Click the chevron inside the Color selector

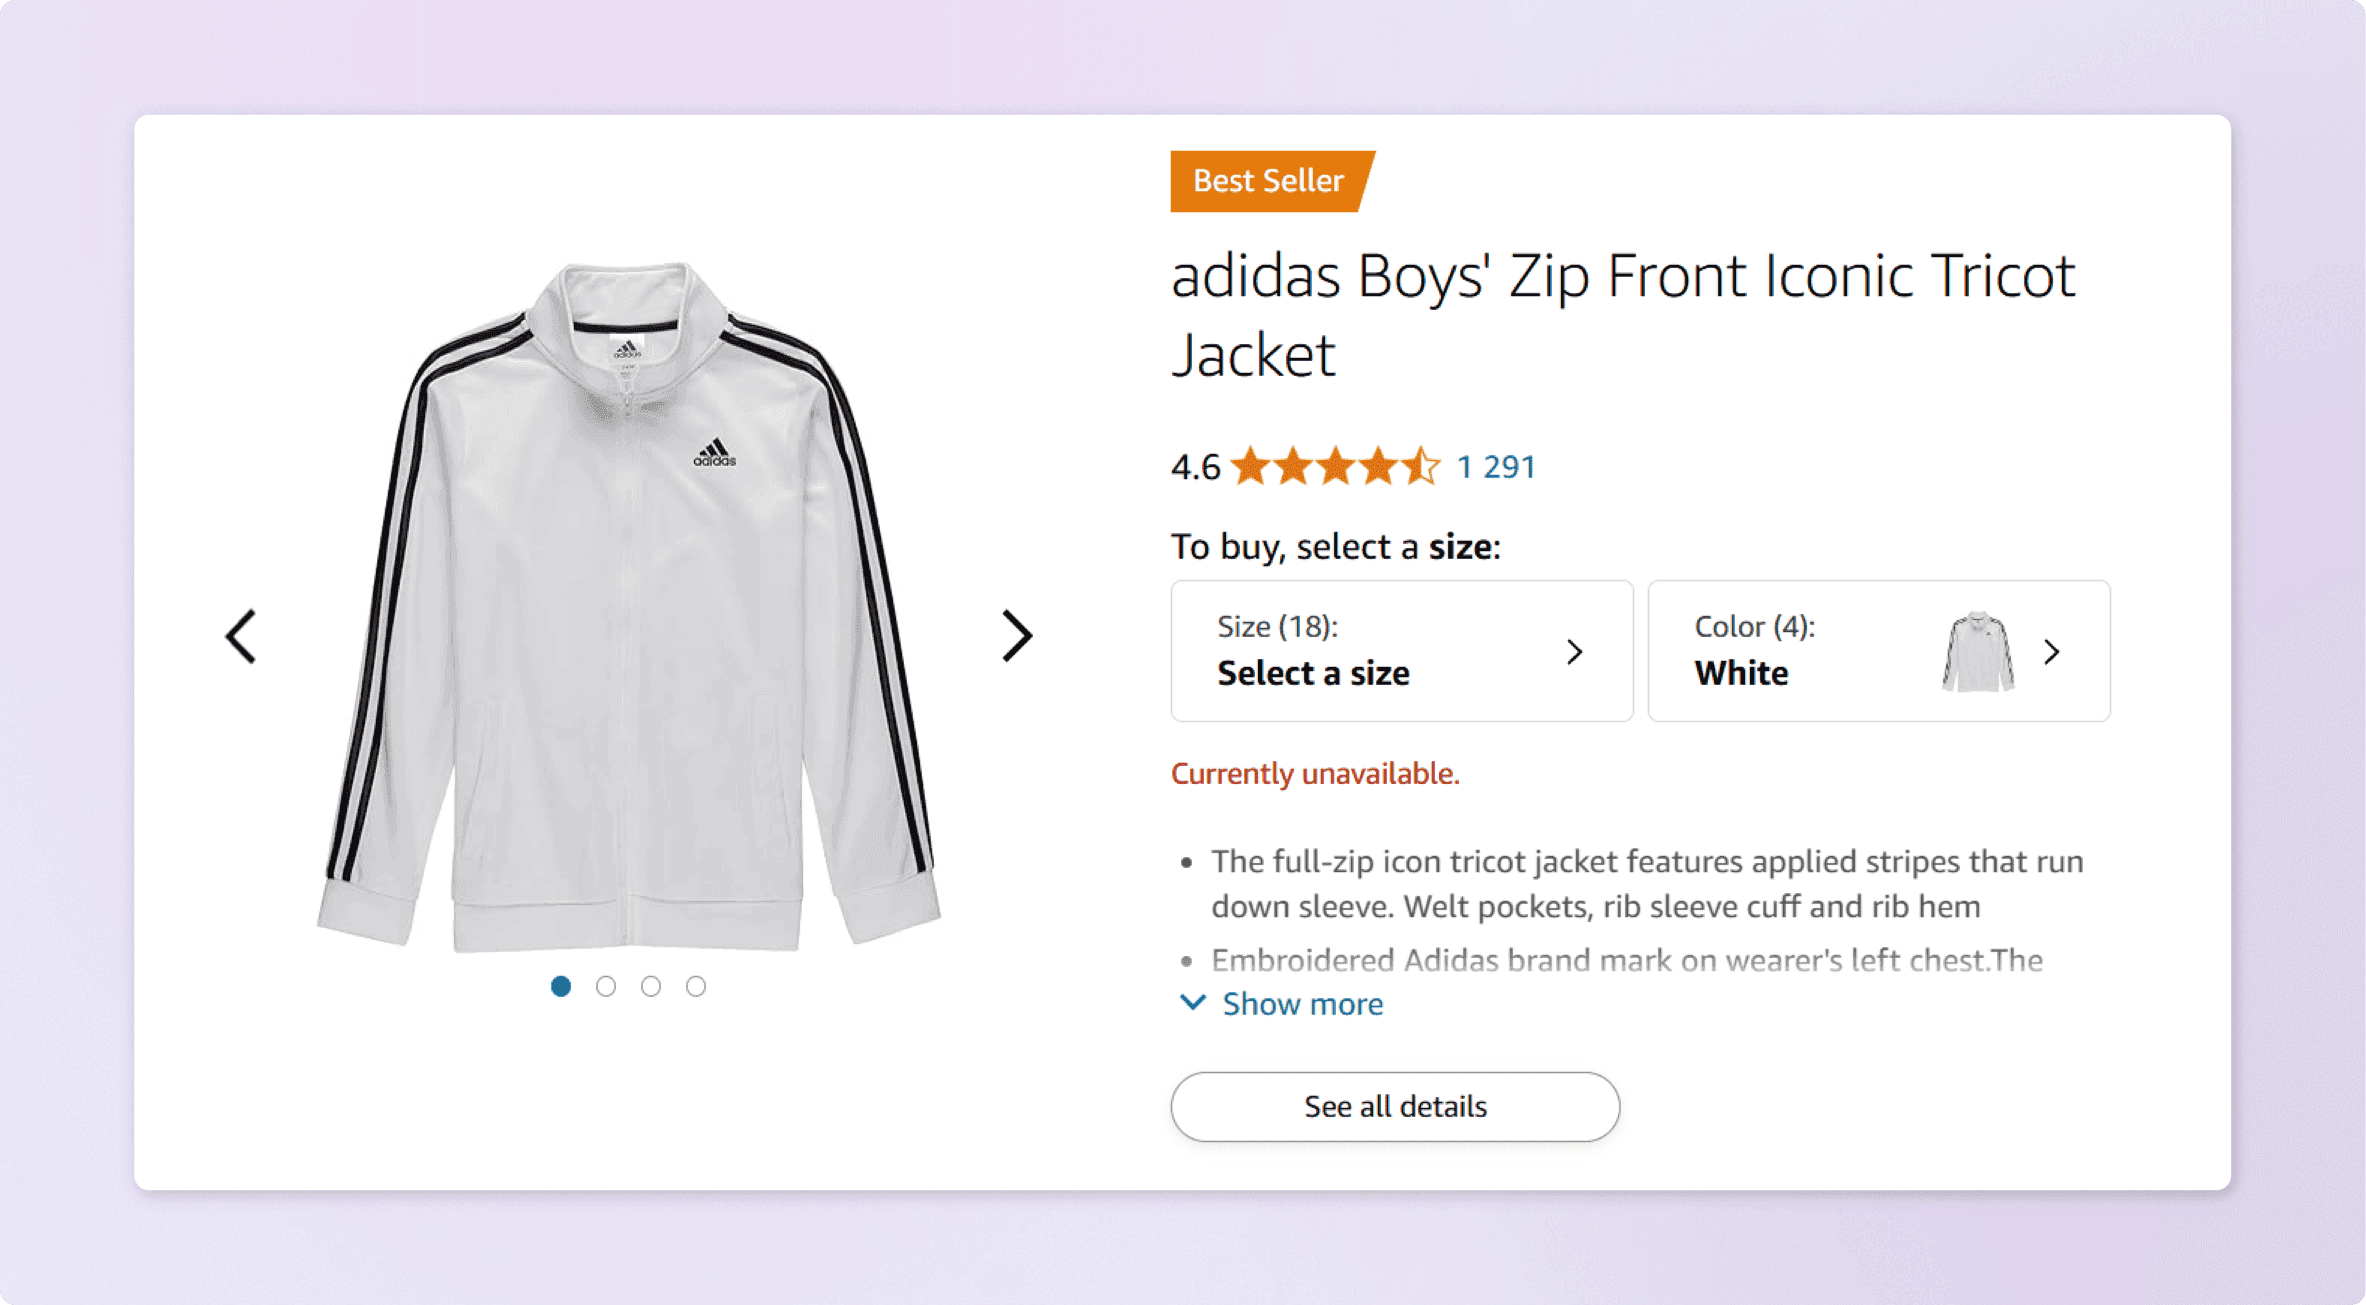click(2052, 651)
